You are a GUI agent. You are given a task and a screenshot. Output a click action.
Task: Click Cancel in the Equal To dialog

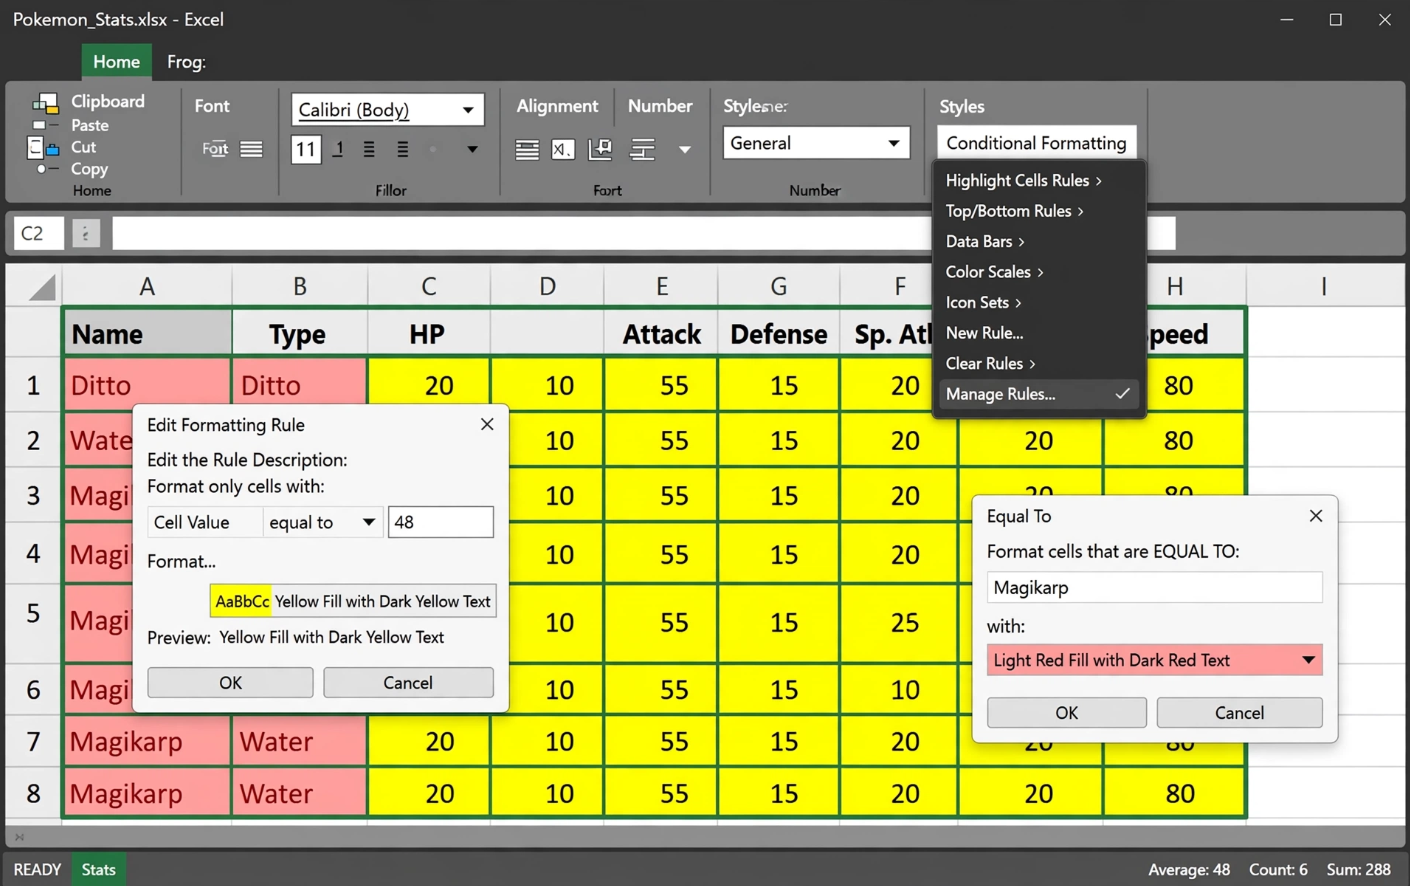coord(1240,713)
